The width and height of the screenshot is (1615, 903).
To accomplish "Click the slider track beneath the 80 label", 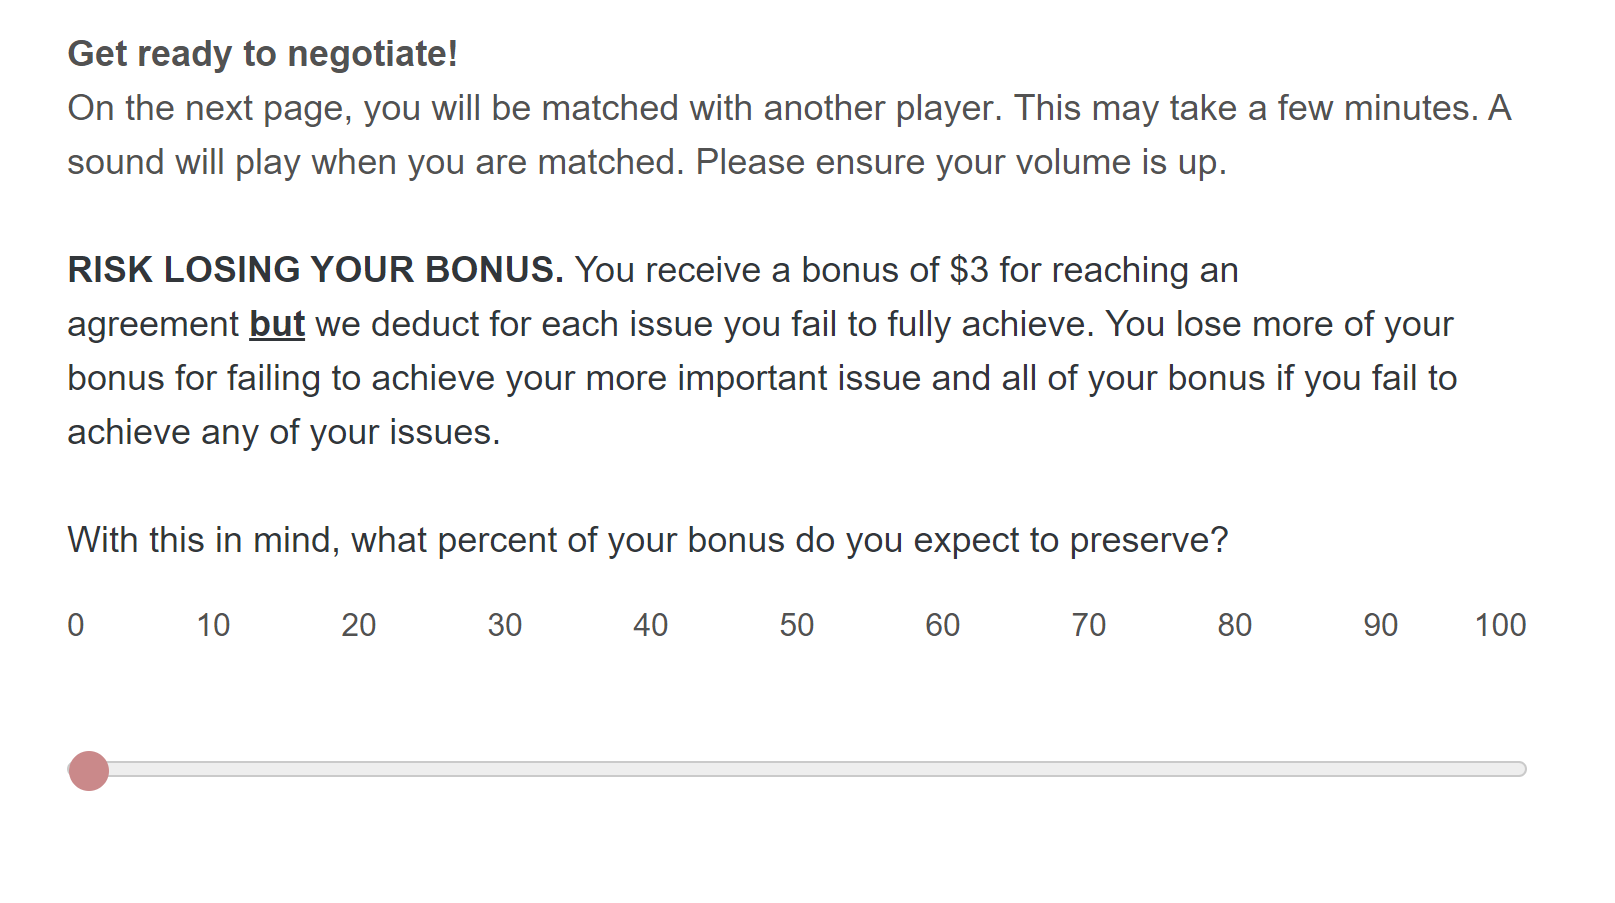I will pyautogui.click(x=1235, y=769).
